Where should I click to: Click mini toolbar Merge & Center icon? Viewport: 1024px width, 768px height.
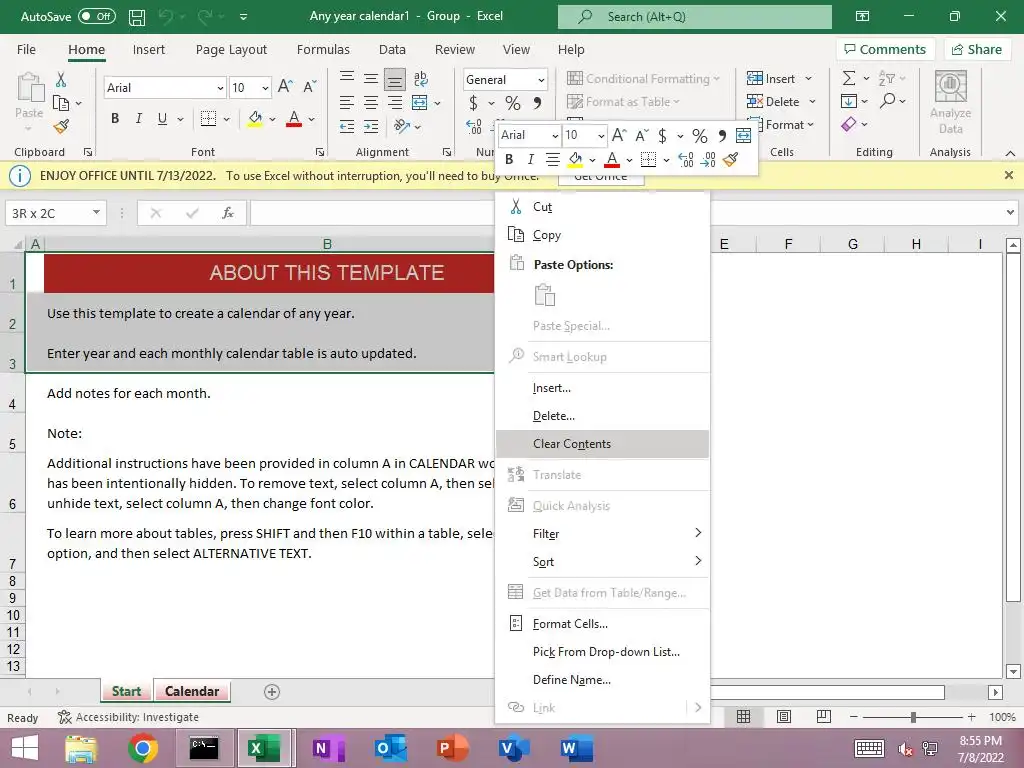tap(743, 135)
